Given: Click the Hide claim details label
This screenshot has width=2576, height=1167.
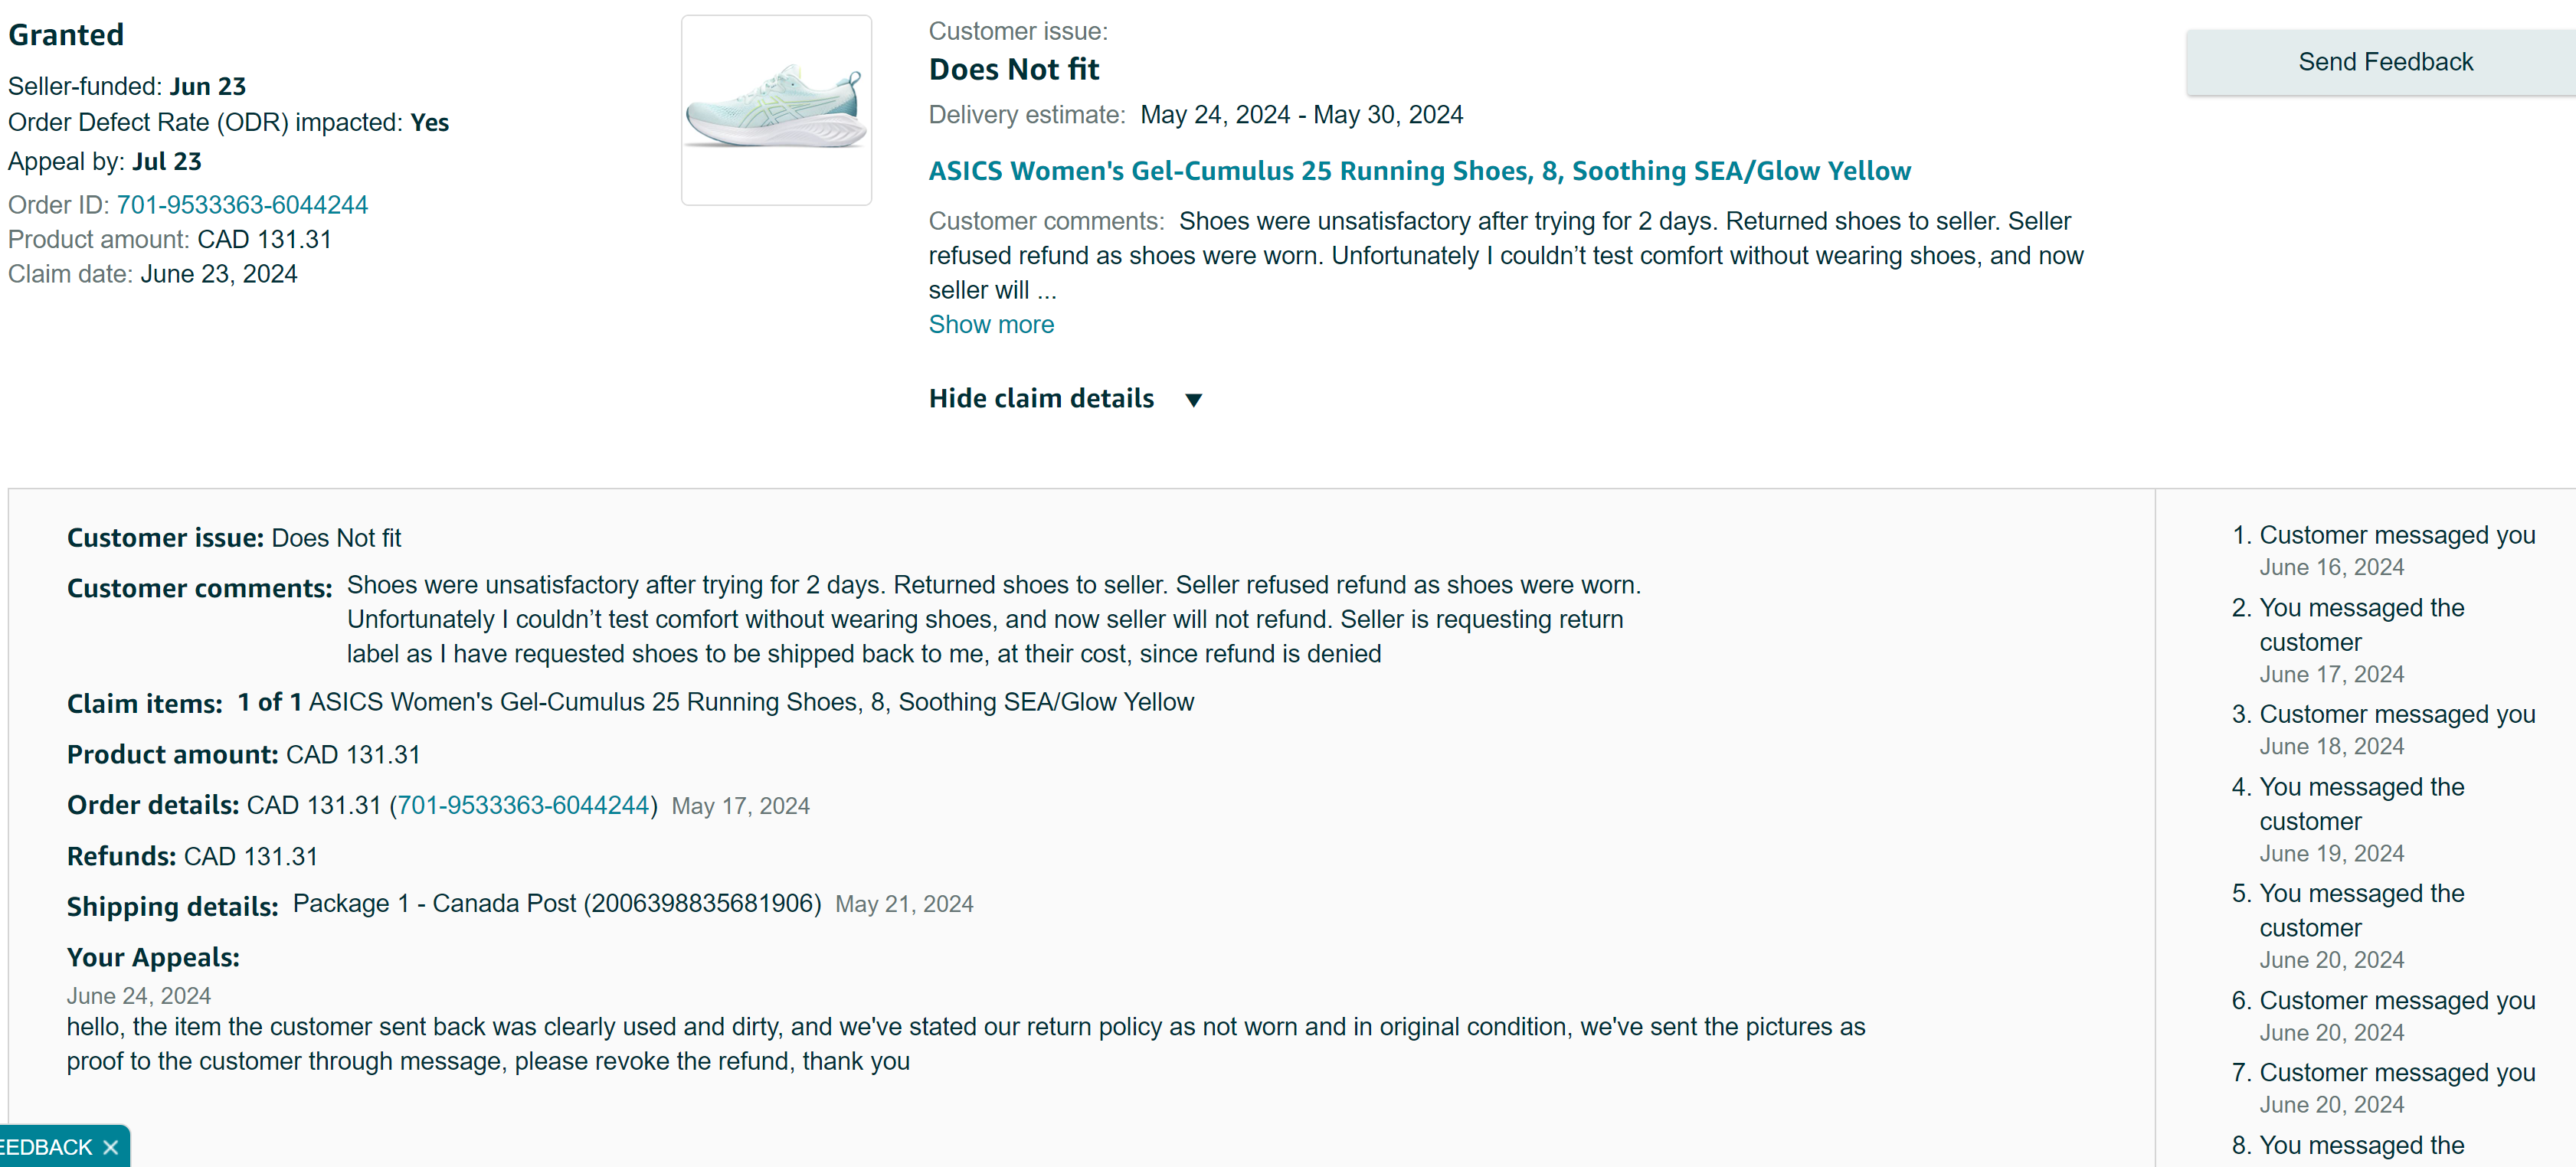Looking at the screenshot, I should click(1041, 399).
